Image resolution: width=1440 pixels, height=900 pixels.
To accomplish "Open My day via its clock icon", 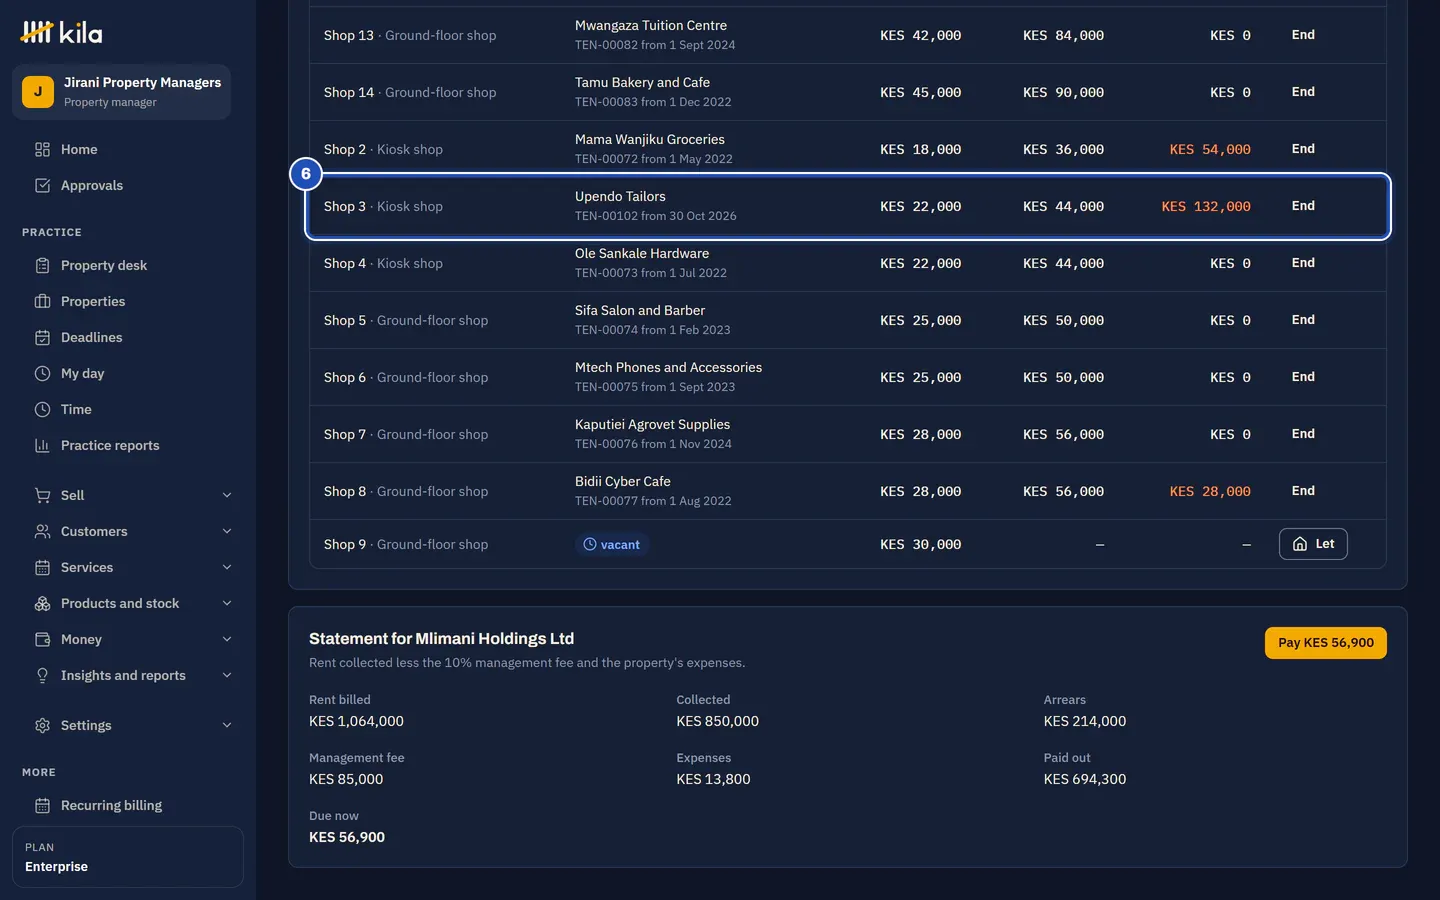I will pos(42,373).
